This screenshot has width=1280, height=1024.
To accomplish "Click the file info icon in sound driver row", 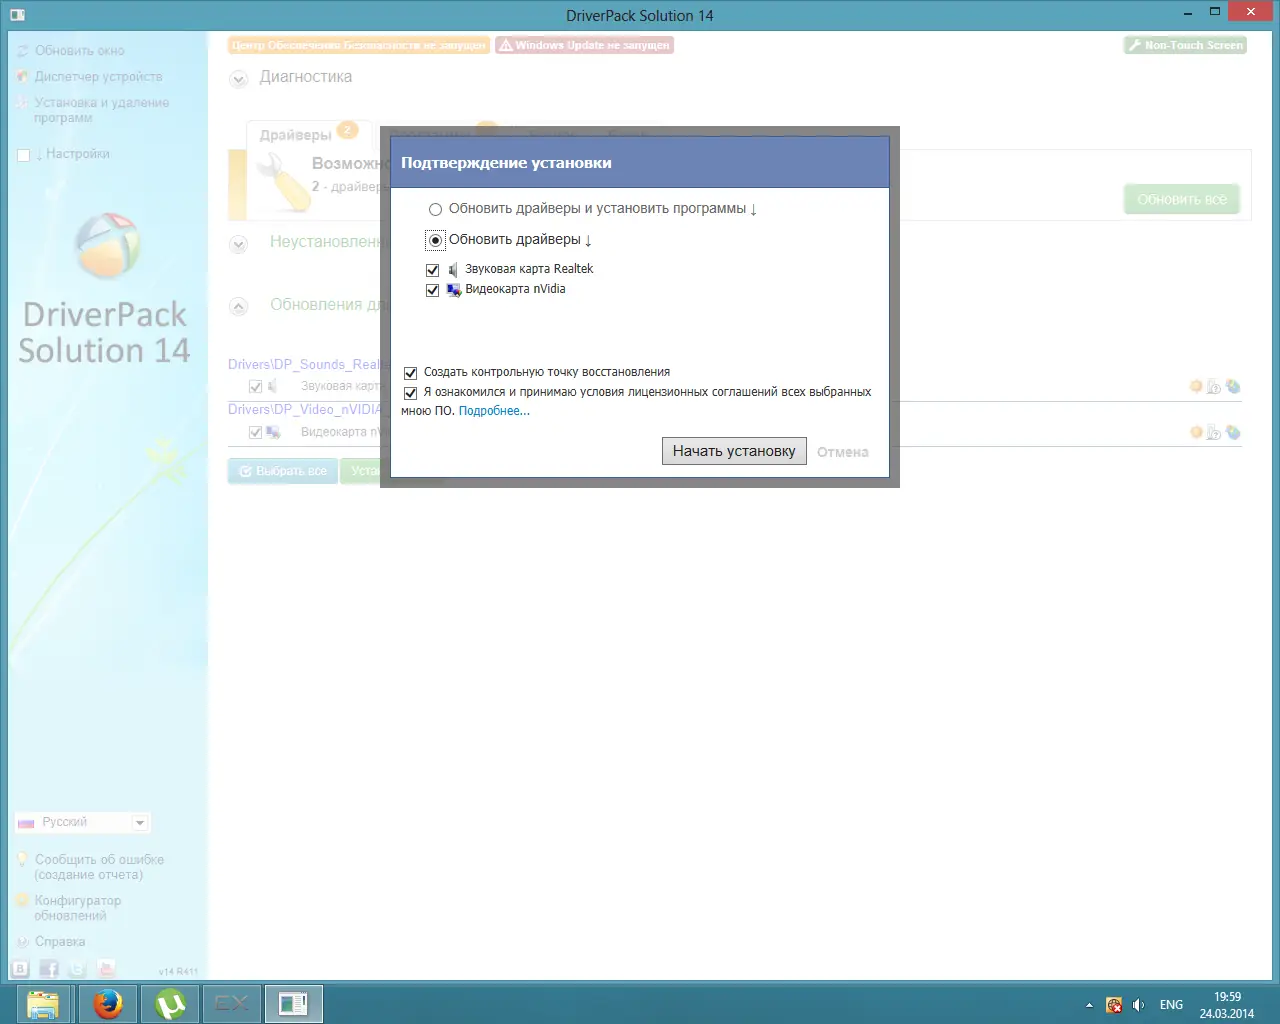I will [x=1214, y=387].
